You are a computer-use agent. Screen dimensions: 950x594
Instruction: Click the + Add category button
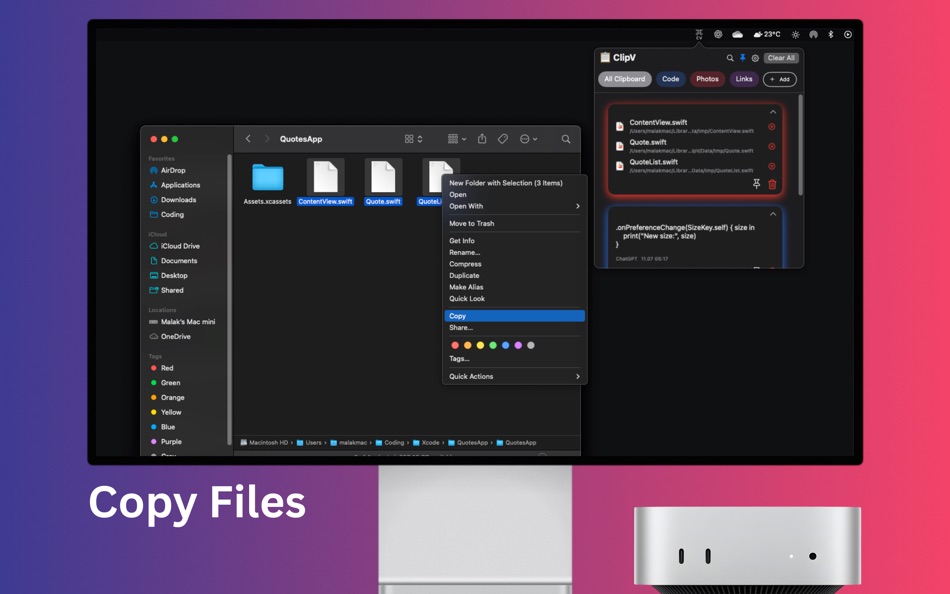point(780,79)
